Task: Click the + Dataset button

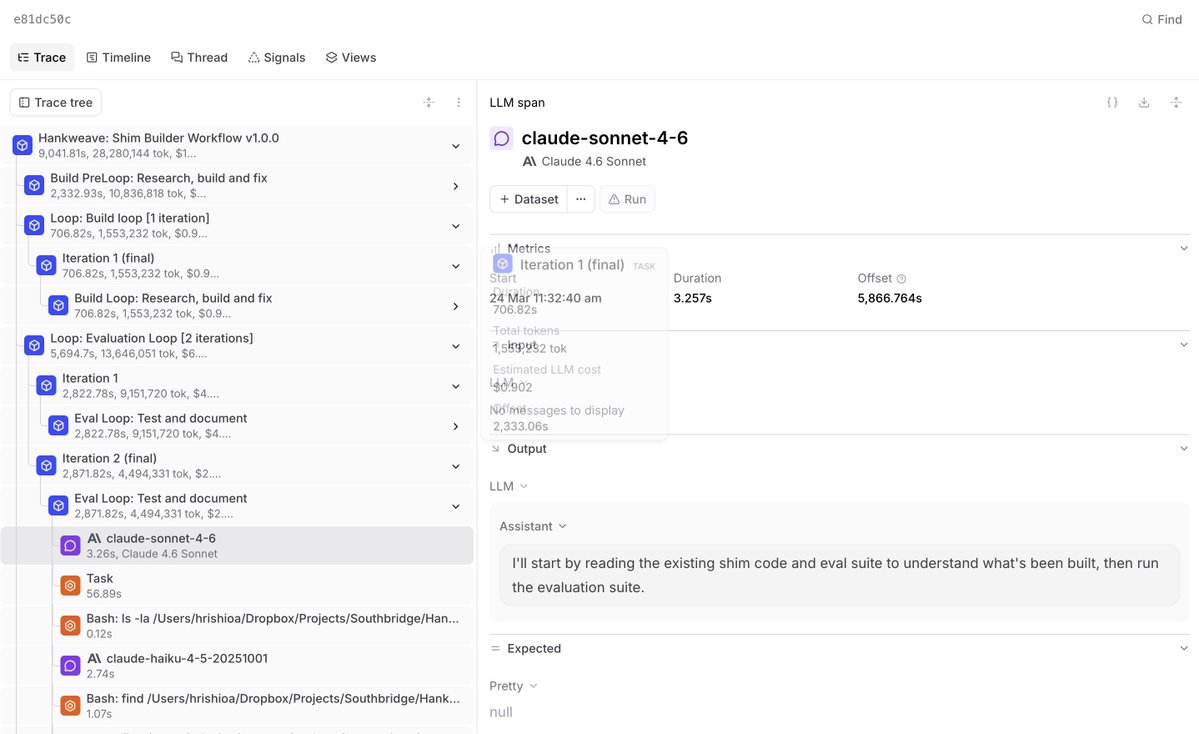Action: pos(528,200)
